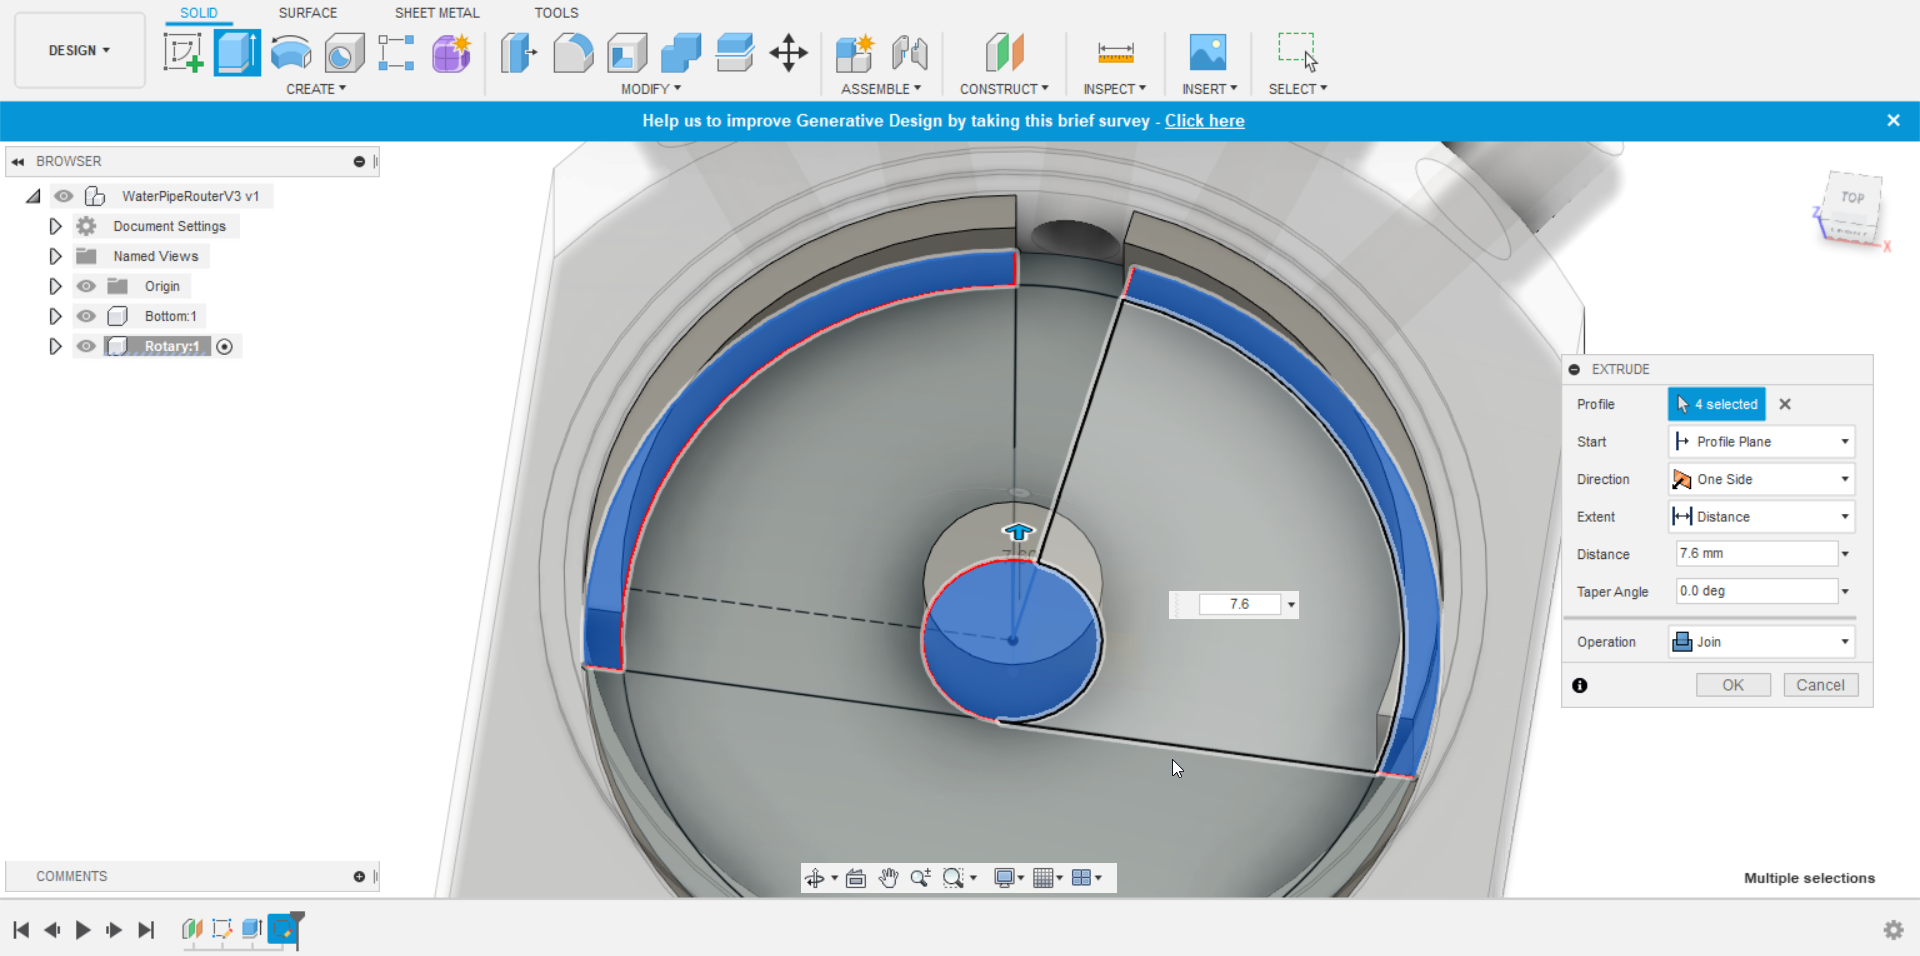The height and width of the screenshot is (956, 1920).
Task: Toggle activate radio button on Rotary:1
Action: (225, 347)
